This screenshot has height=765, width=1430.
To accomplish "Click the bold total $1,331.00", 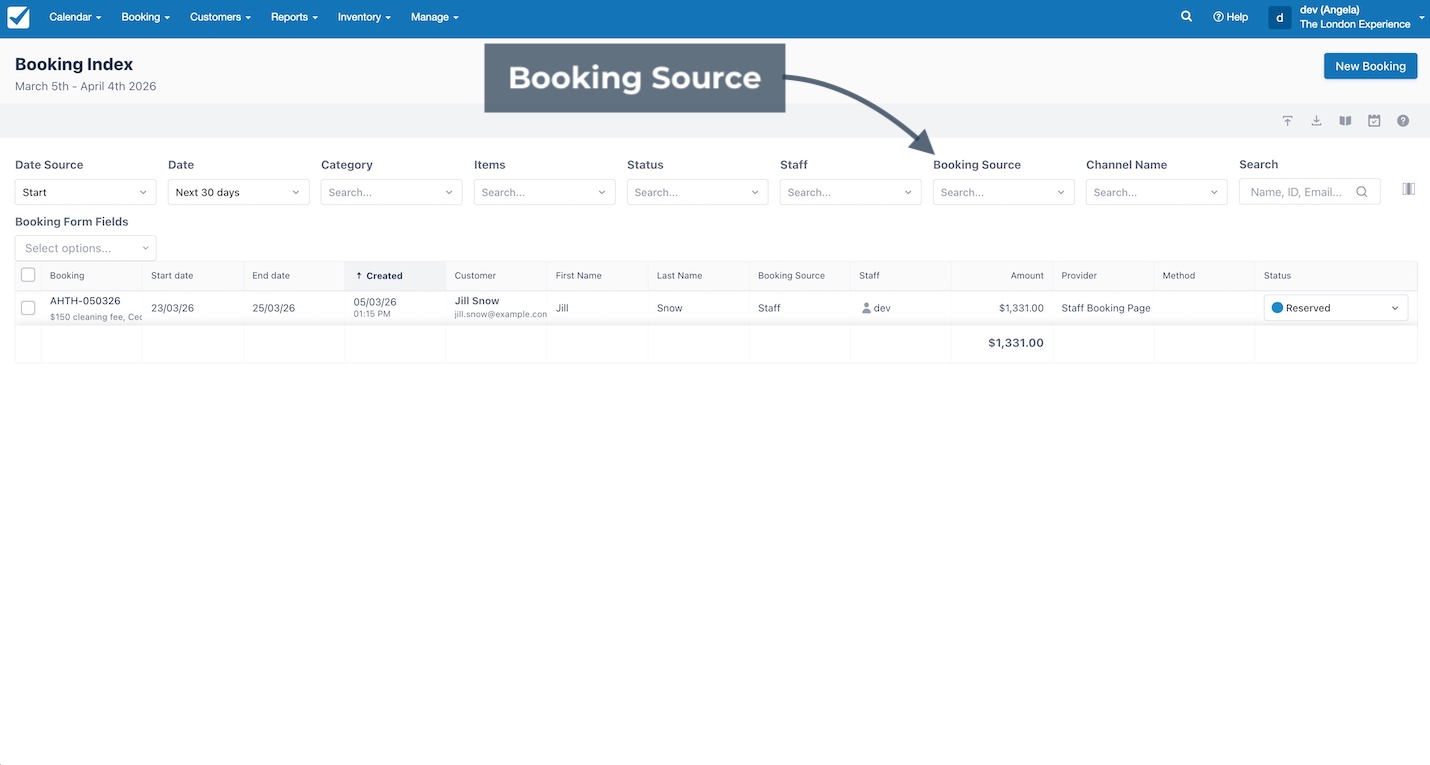I will (1016, 343).
